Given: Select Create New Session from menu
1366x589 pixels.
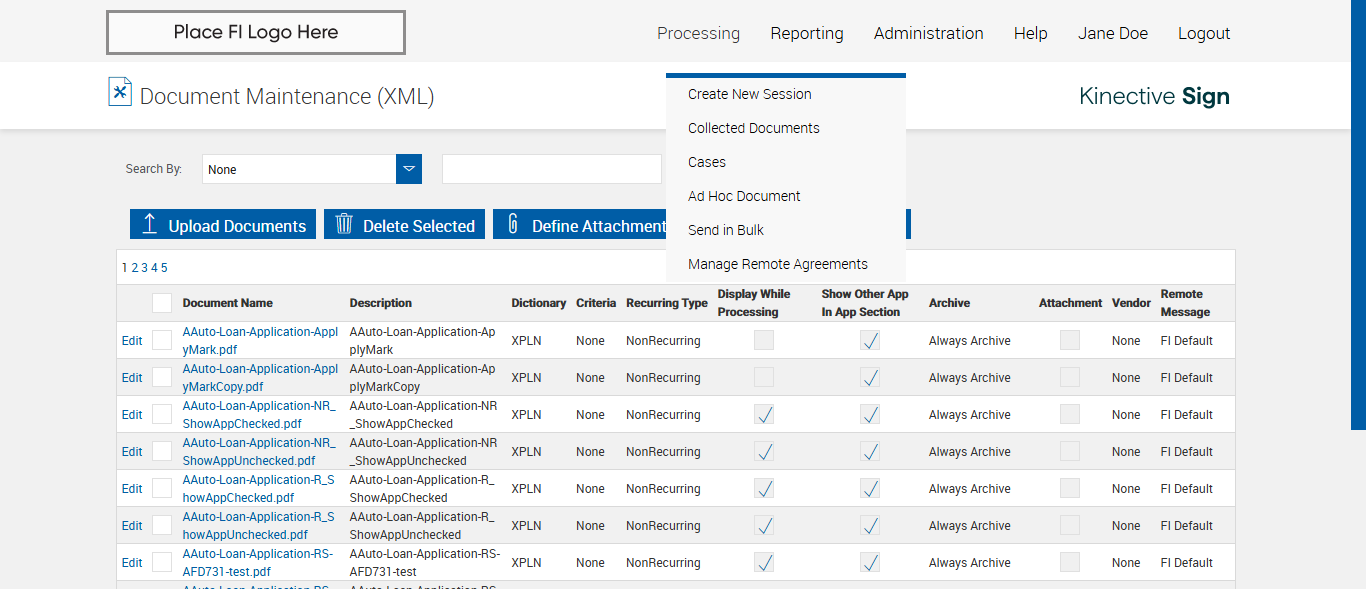Looking at the screenshot, I should (x=749, y=94).
